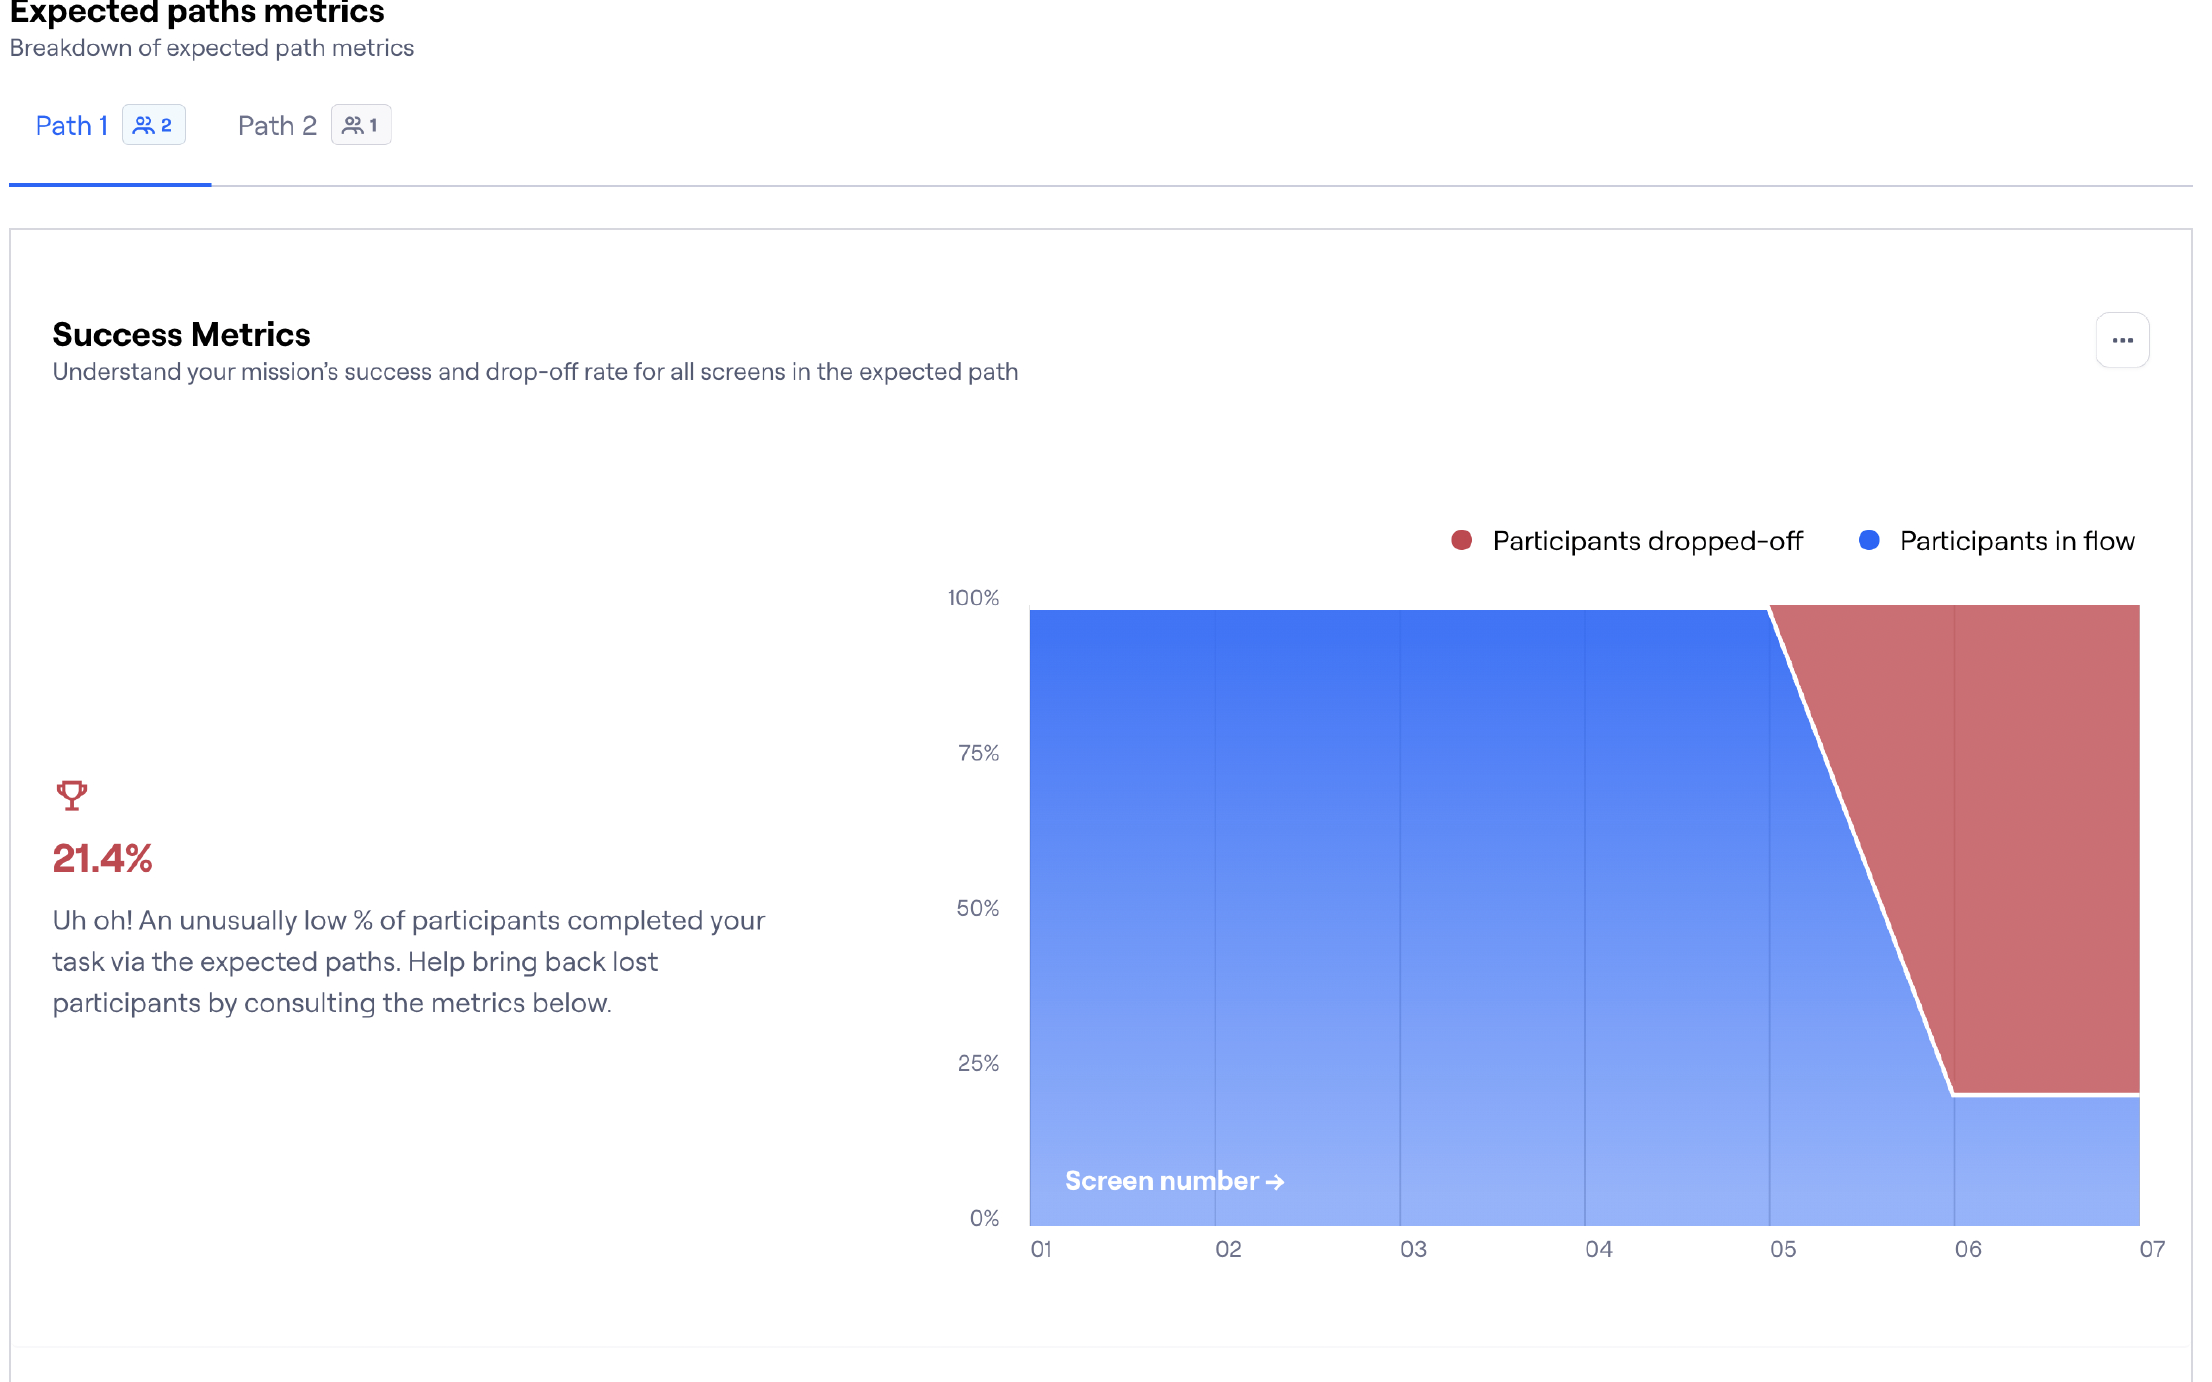Click screen 01 axis label
2212x1382 pixels.
(1041, 1249)
